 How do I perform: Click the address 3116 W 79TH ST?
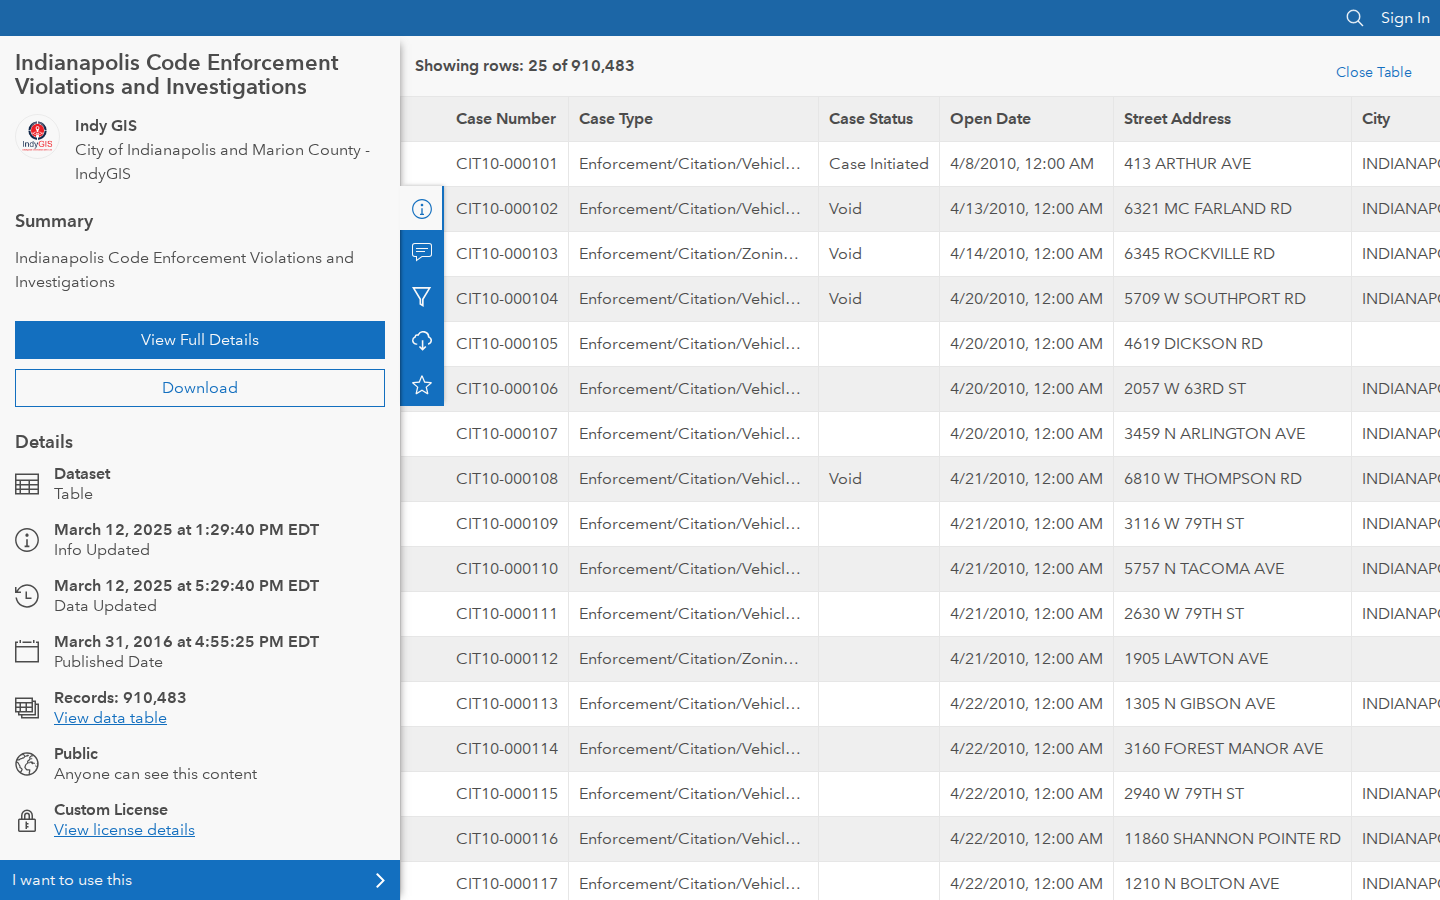[x=1184, y=524]
